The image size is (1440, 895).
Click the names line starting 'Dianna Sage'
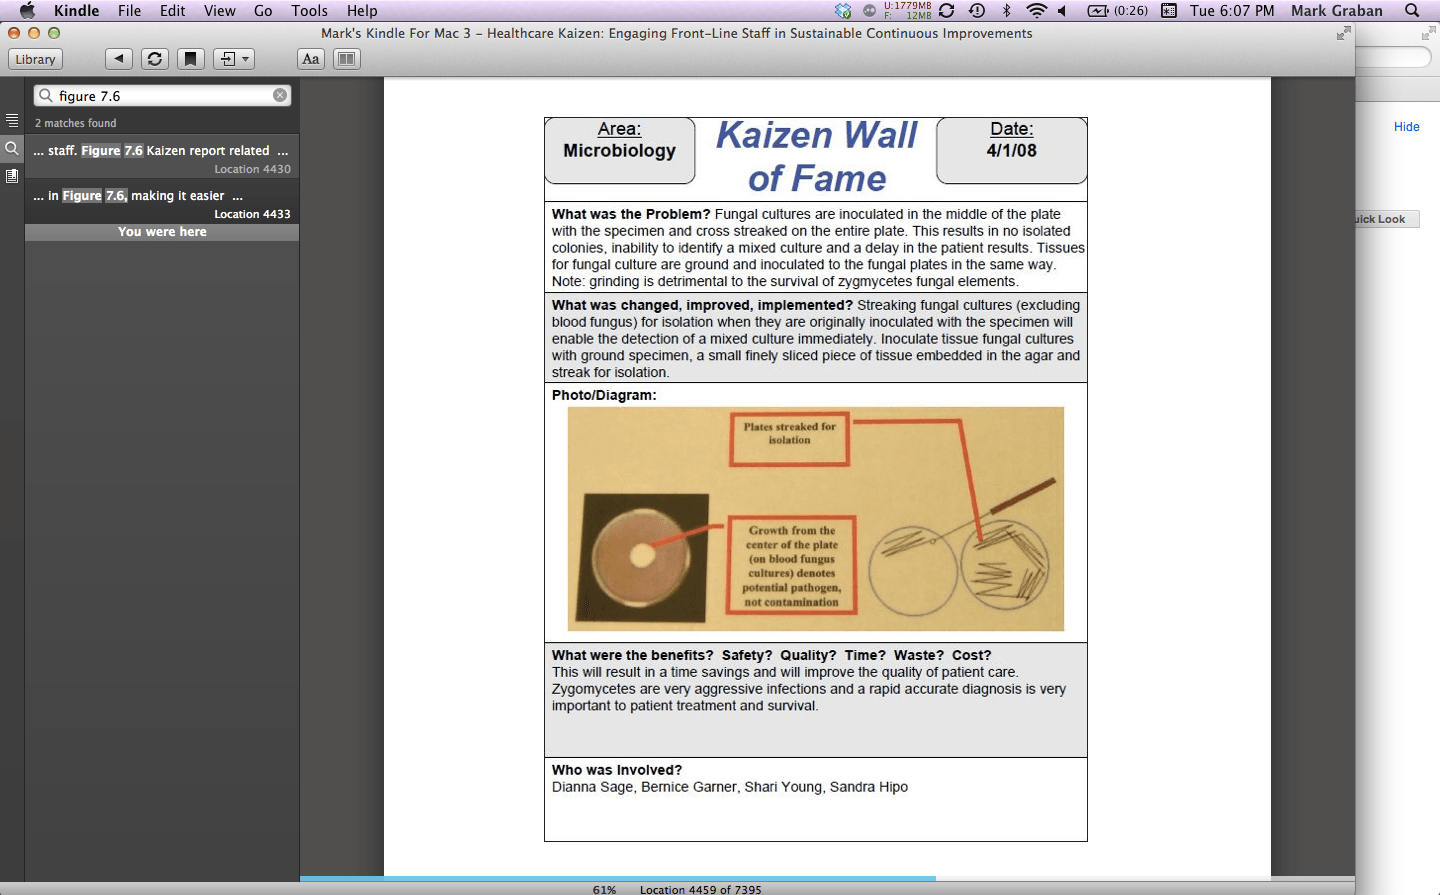[730, 787]
